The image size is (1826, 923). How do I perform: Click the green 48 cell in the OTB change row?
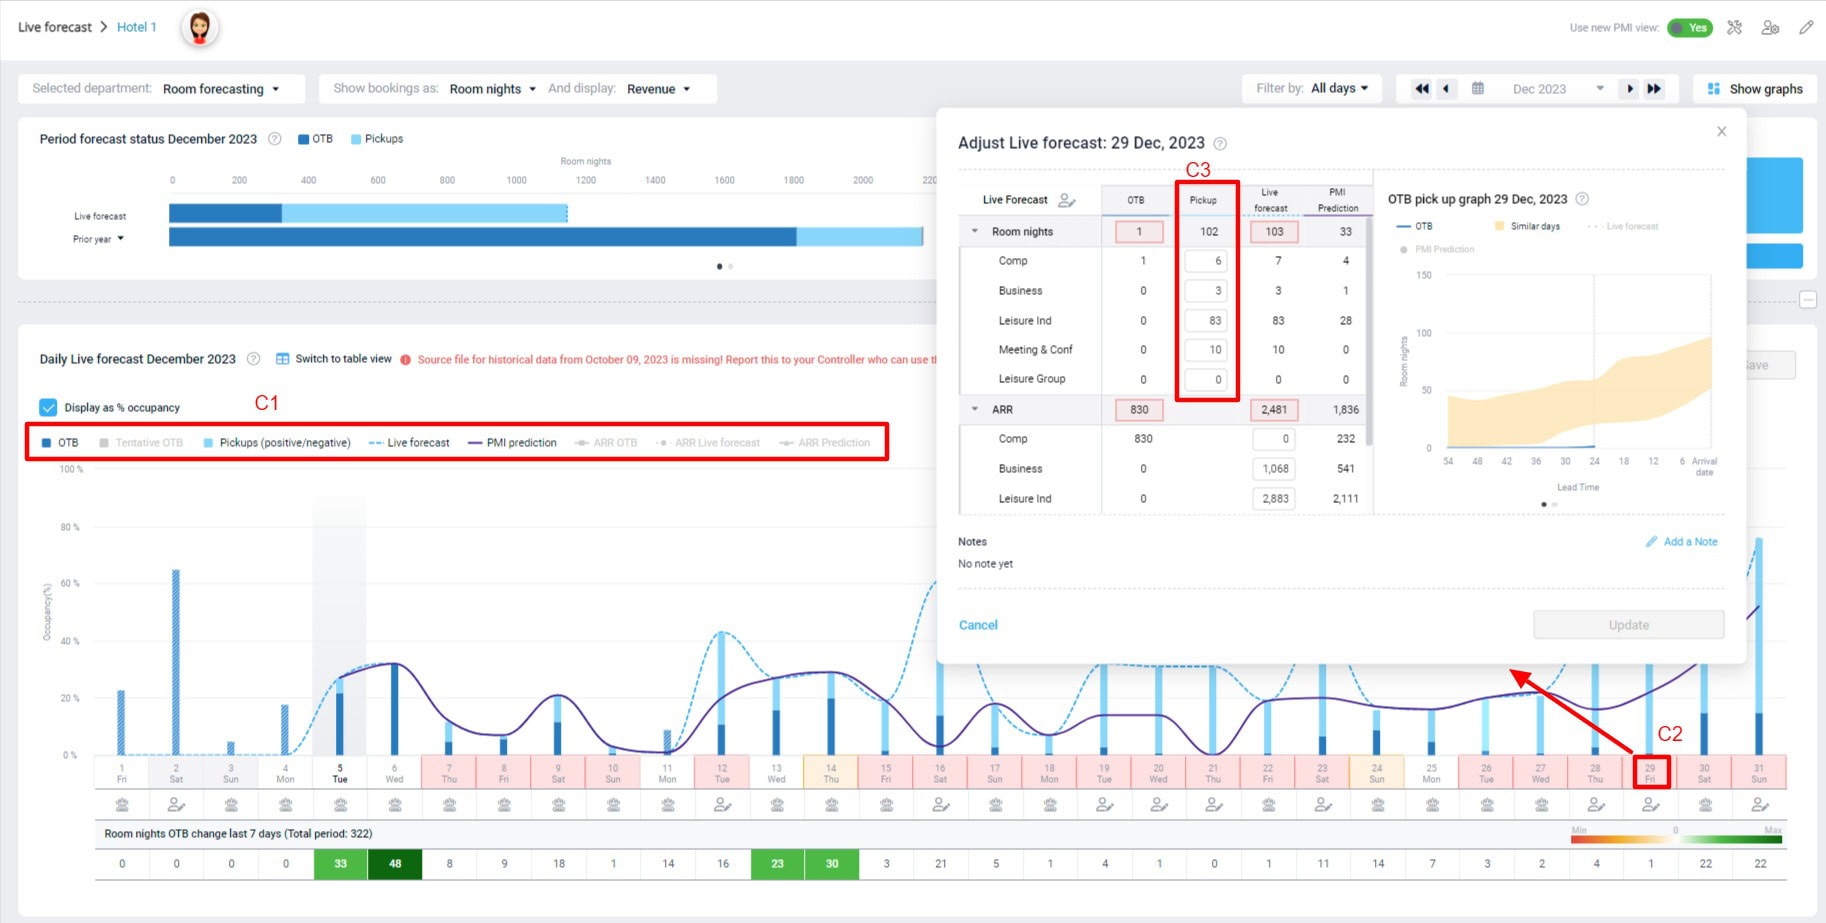(394, 863)
